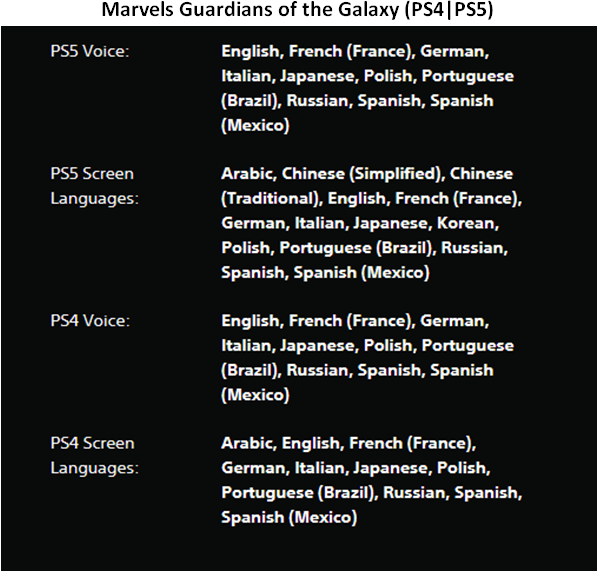Select the PS4 Voice label
Image resolution: width=597 pixels, height=571 pixels.
click(90, 321)
